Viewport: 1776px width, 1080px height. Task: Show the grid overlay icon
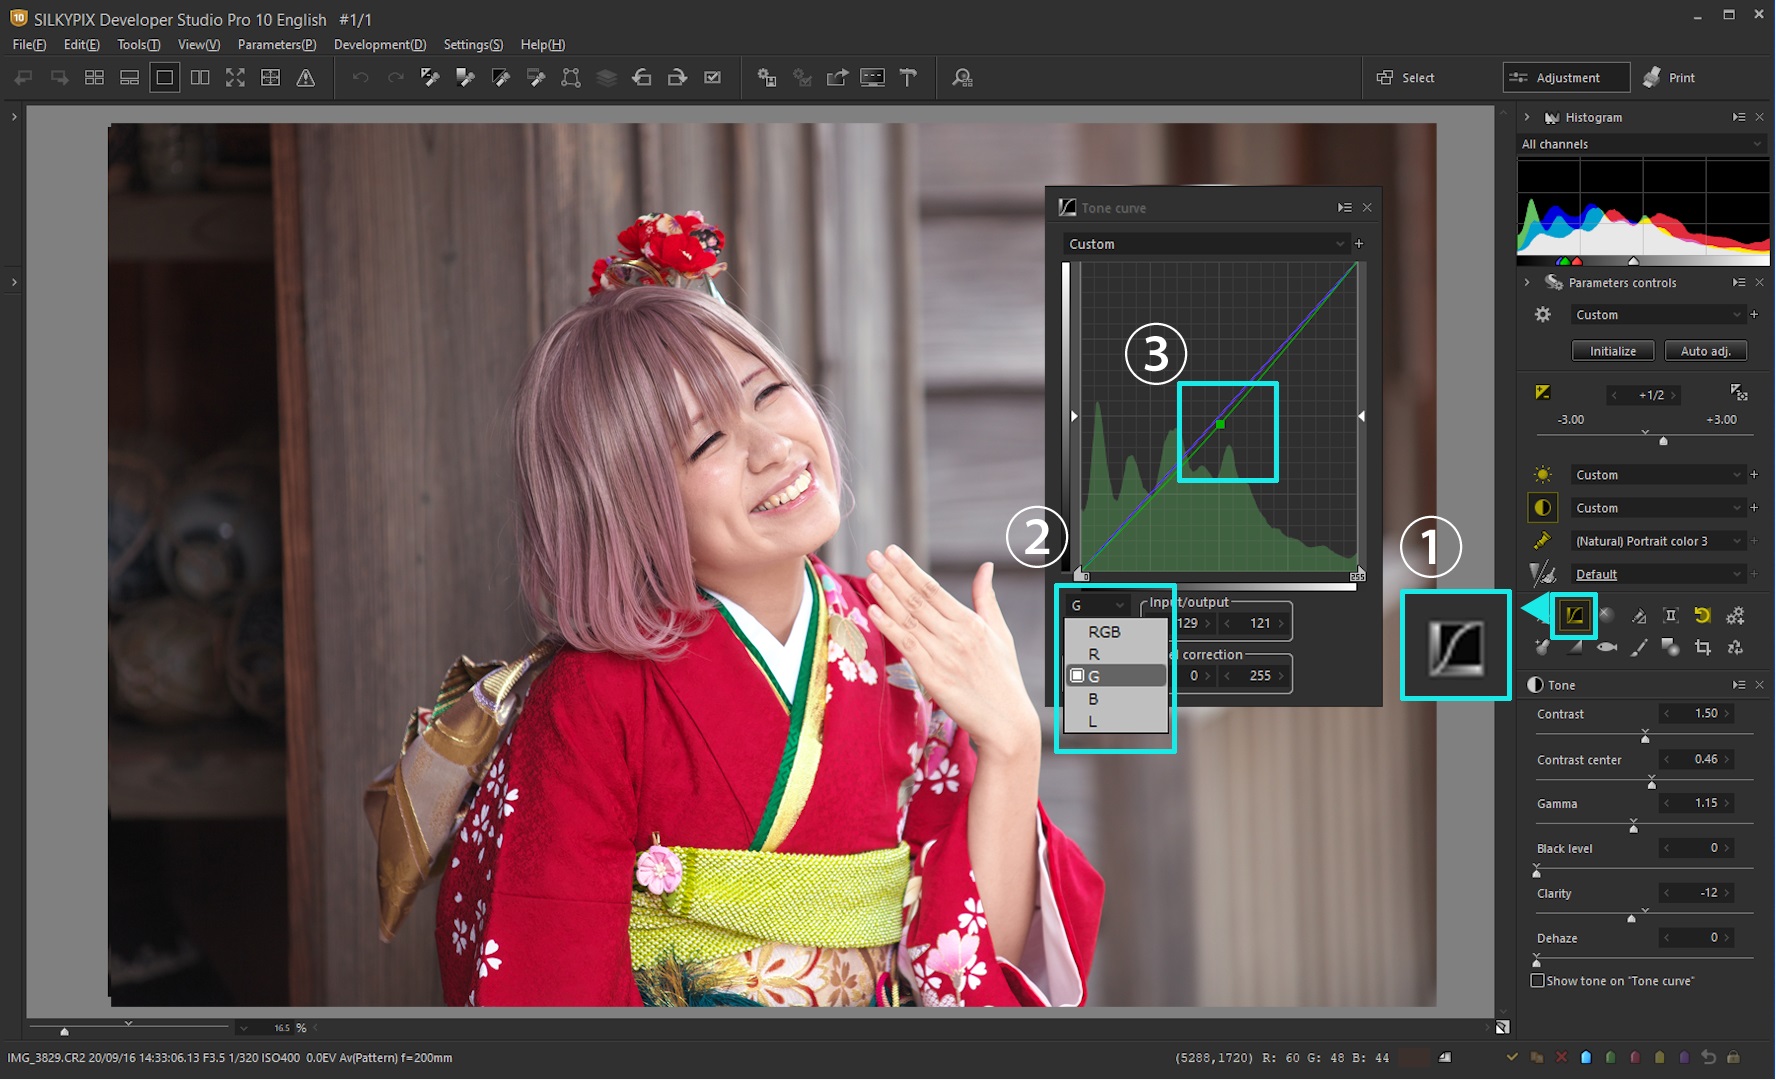pyautogui.click(x=270, y=78)
